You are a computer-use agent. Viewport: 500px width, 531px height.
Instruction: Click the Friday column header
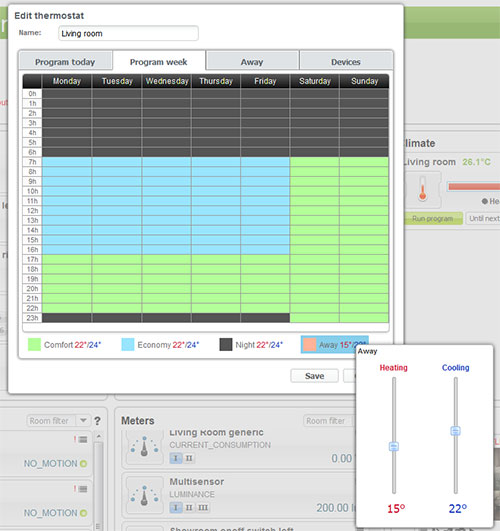pos(265,81)
